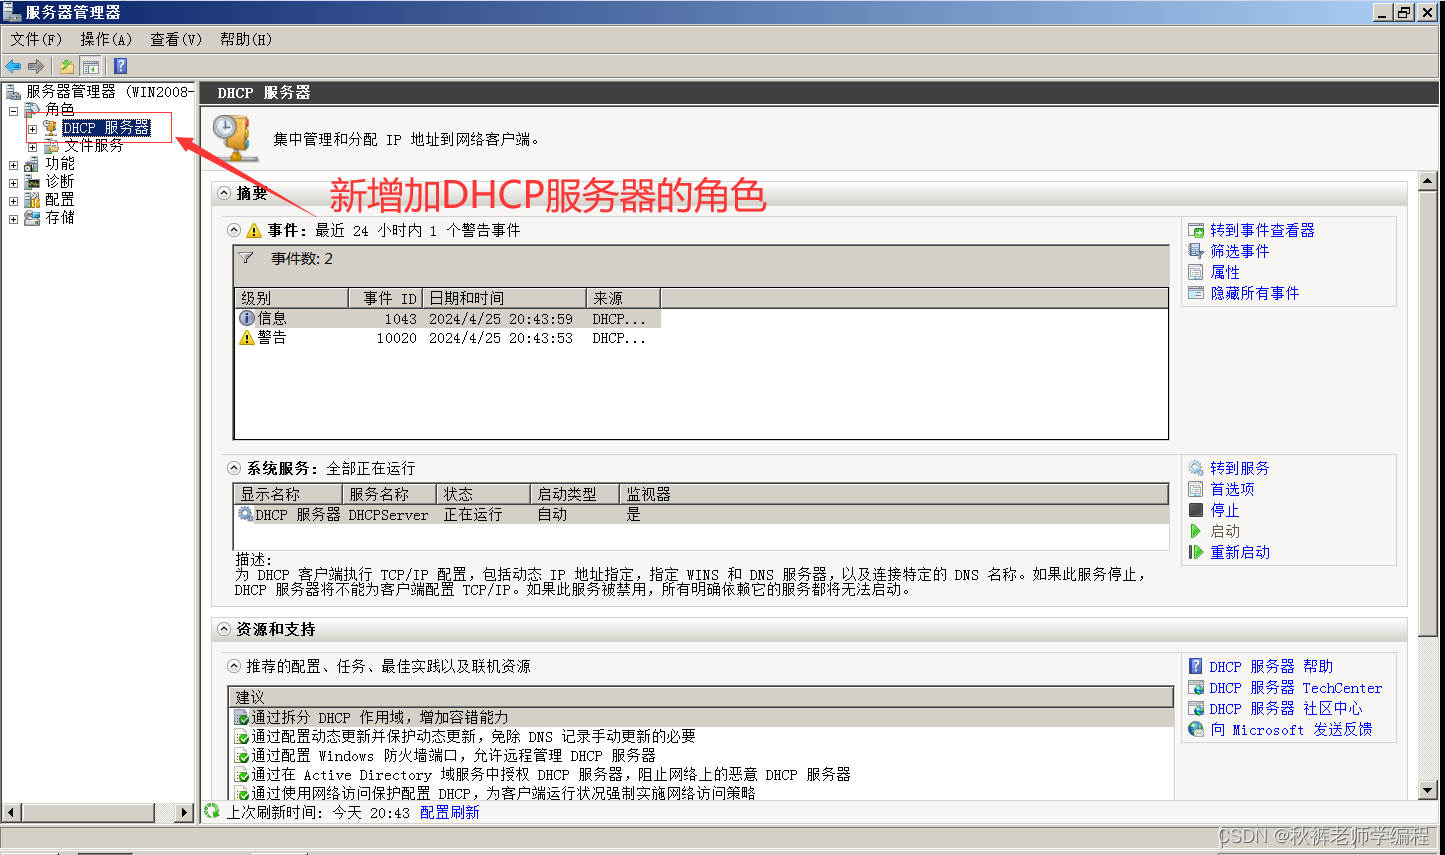Sort events by 级别 column header
Screen dimensions: 1445x855
coord(292,298)
